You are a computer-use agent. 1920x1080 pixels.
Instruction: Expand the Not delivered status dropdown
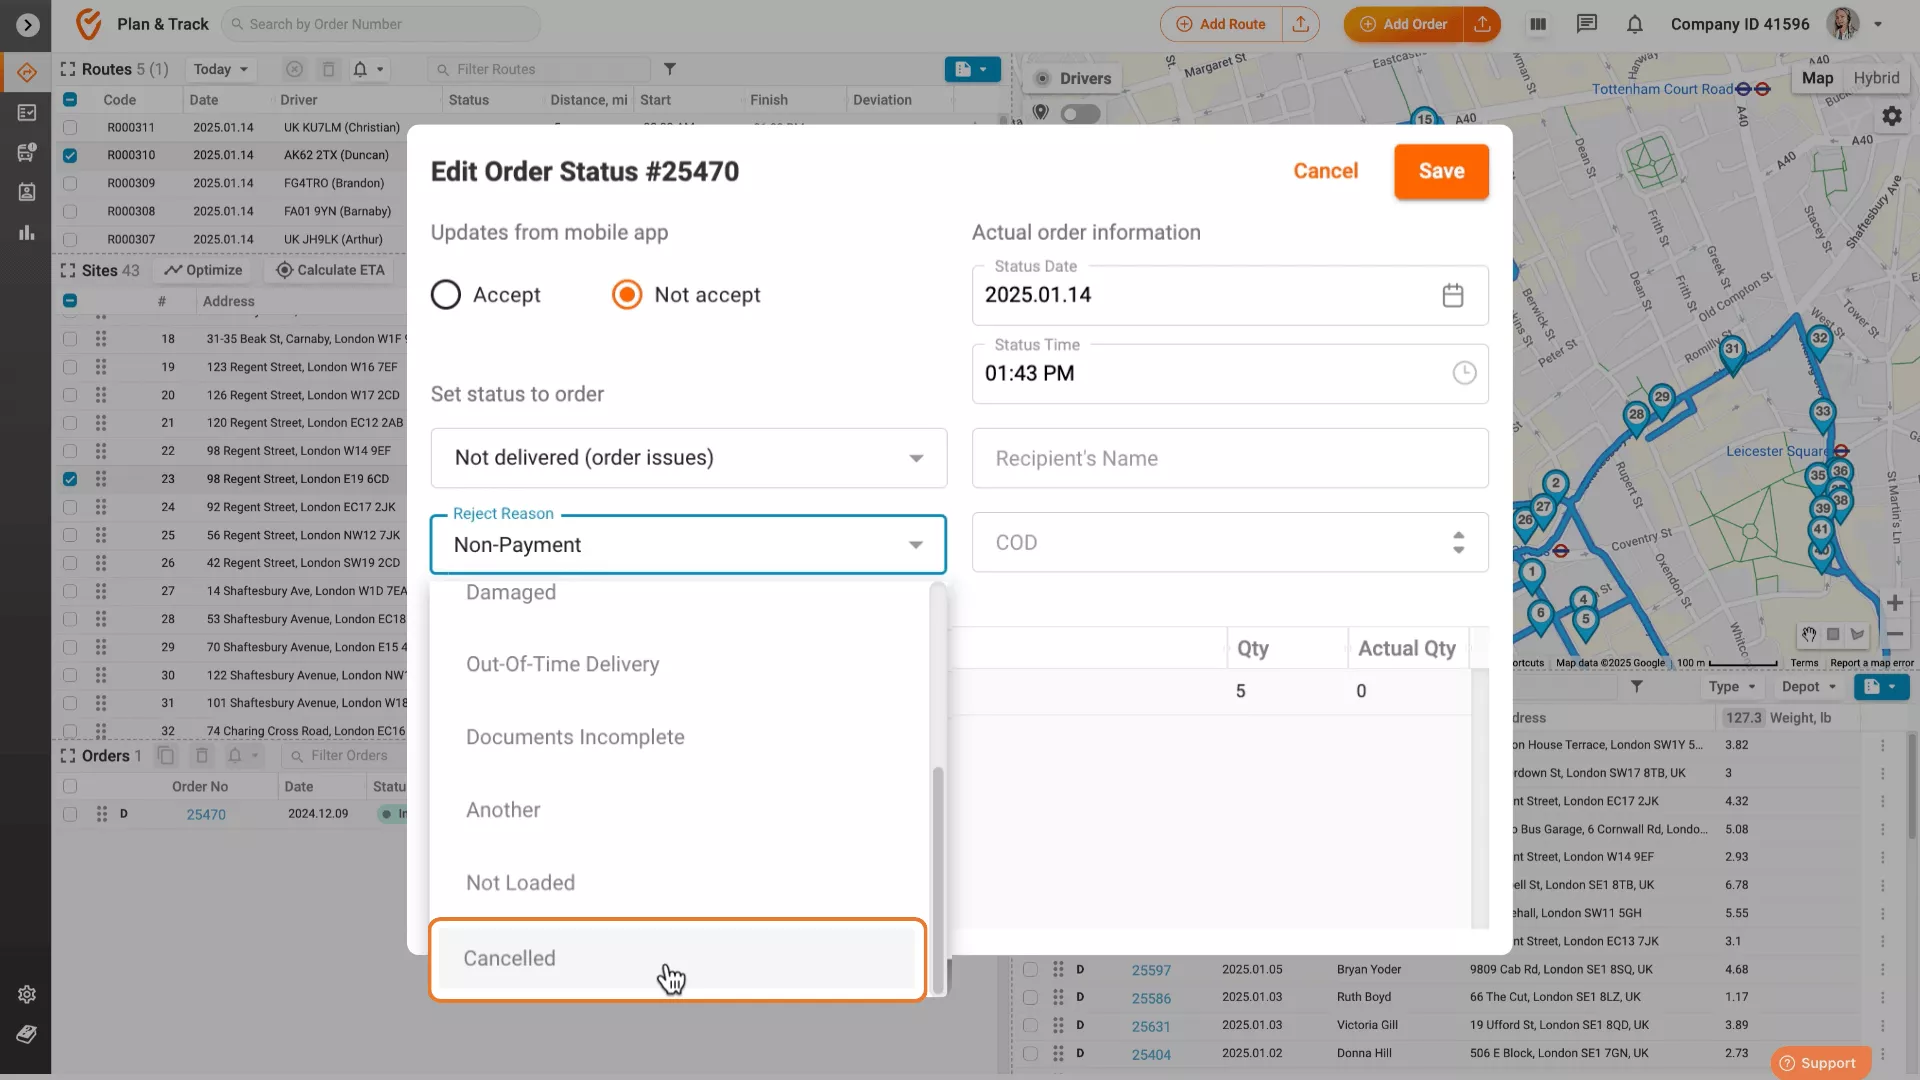688,458
